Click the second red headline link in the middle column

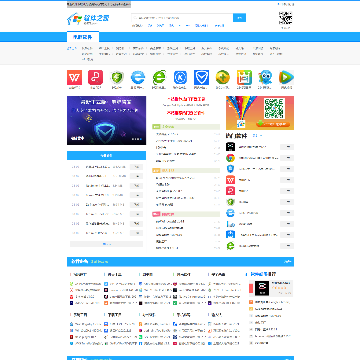(x=186, y=113)
